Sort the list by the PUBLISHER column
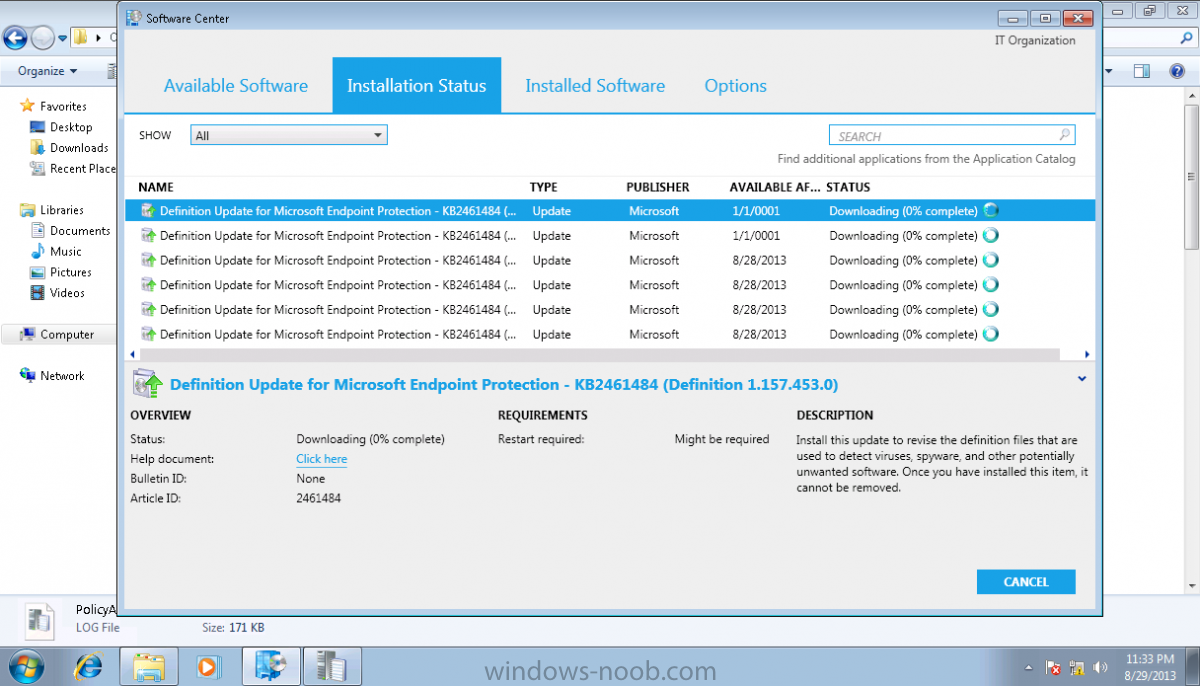 (658, 187)
